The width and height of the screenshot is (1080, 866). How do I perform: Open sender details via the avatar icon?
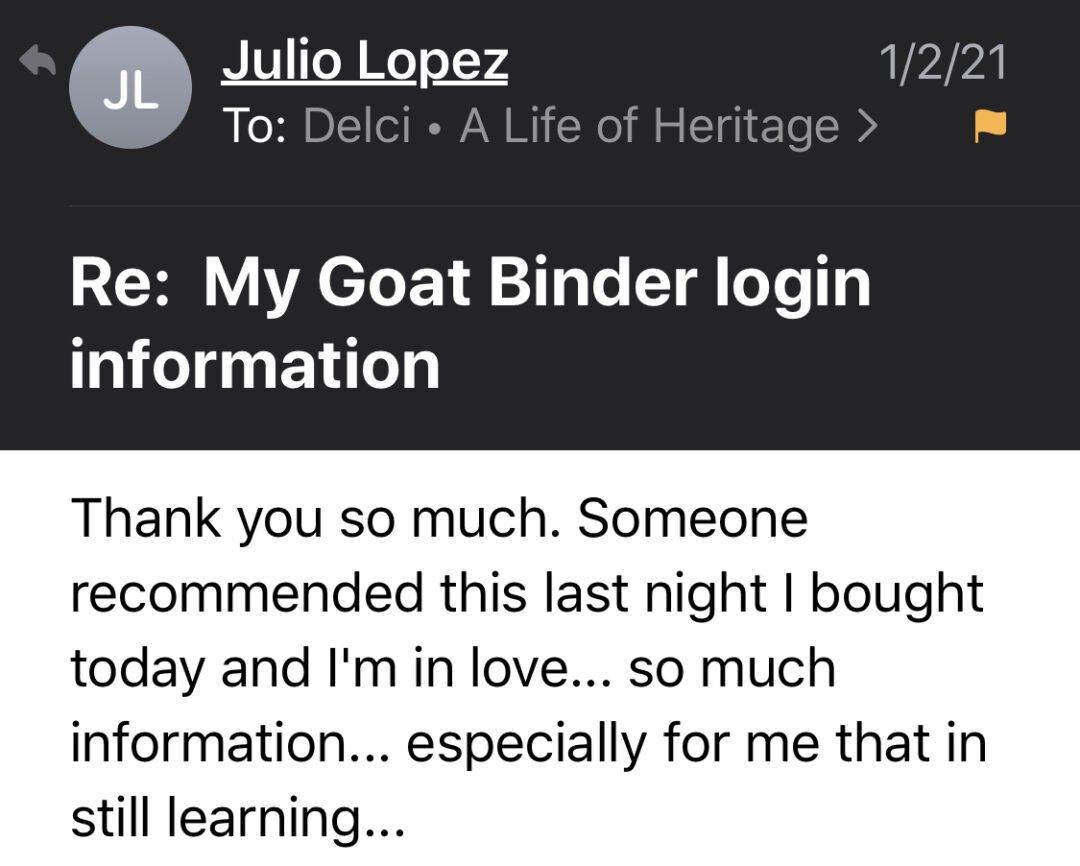click(x=129, y=88)
